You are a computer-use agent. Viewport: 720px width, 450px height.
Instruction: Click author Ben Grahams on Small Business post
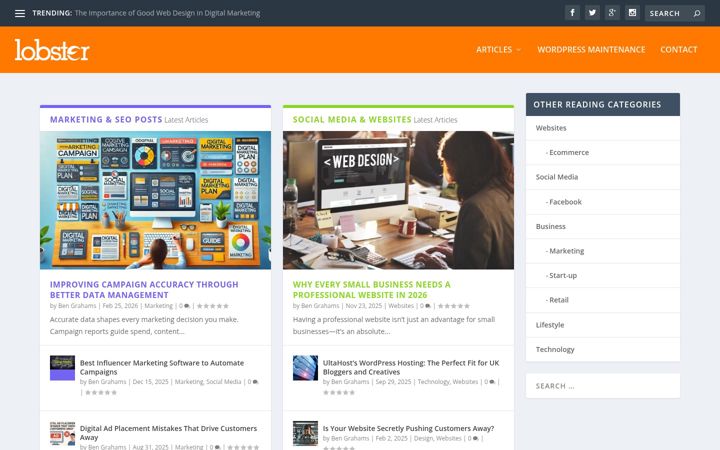(x=320, y=306)
